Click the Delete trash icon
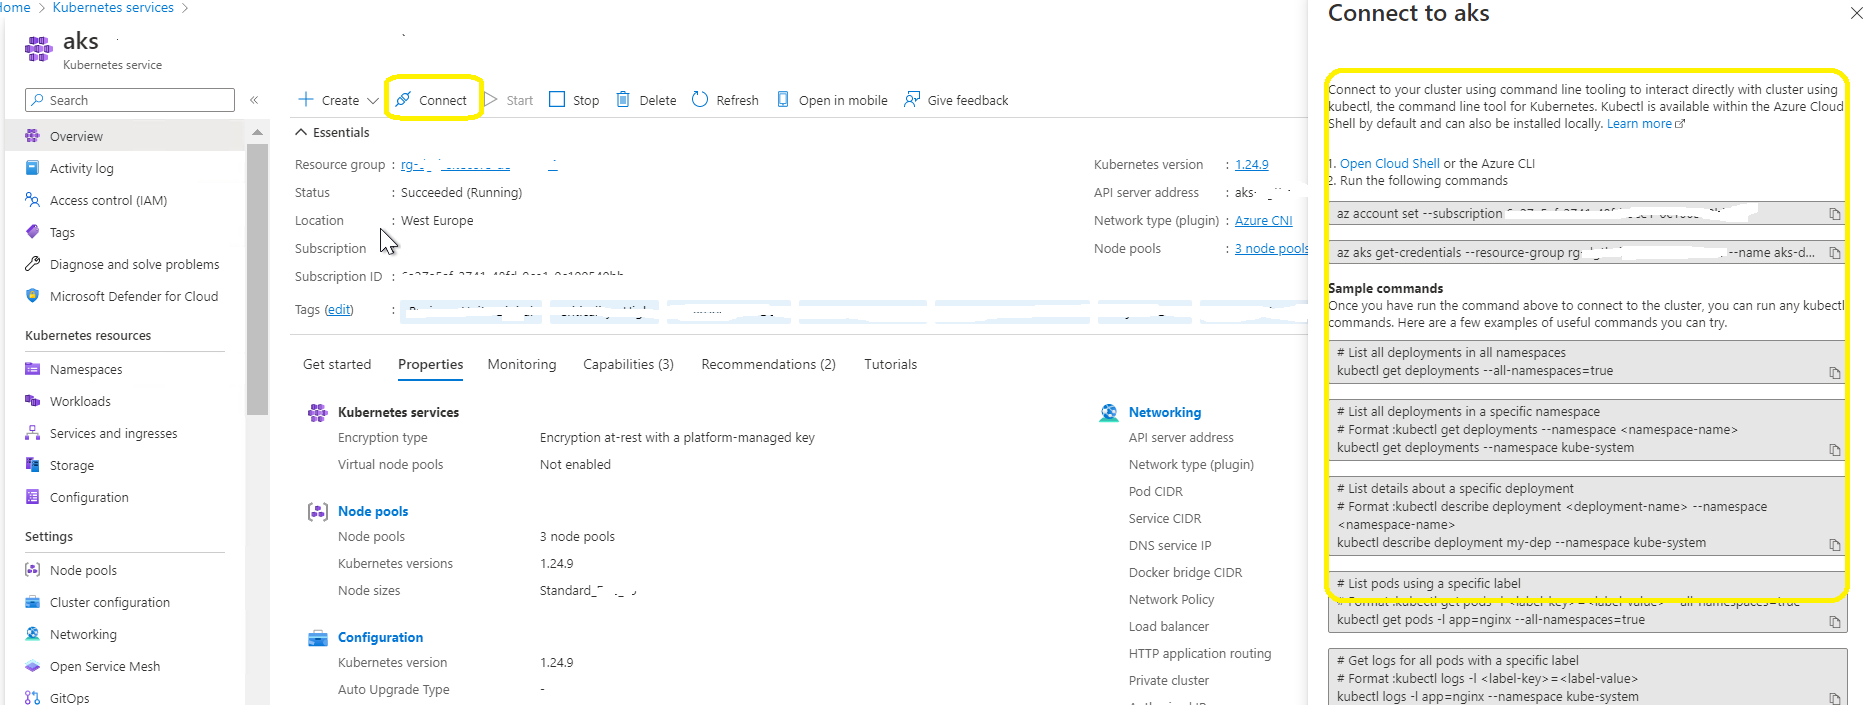 point(623,100)
